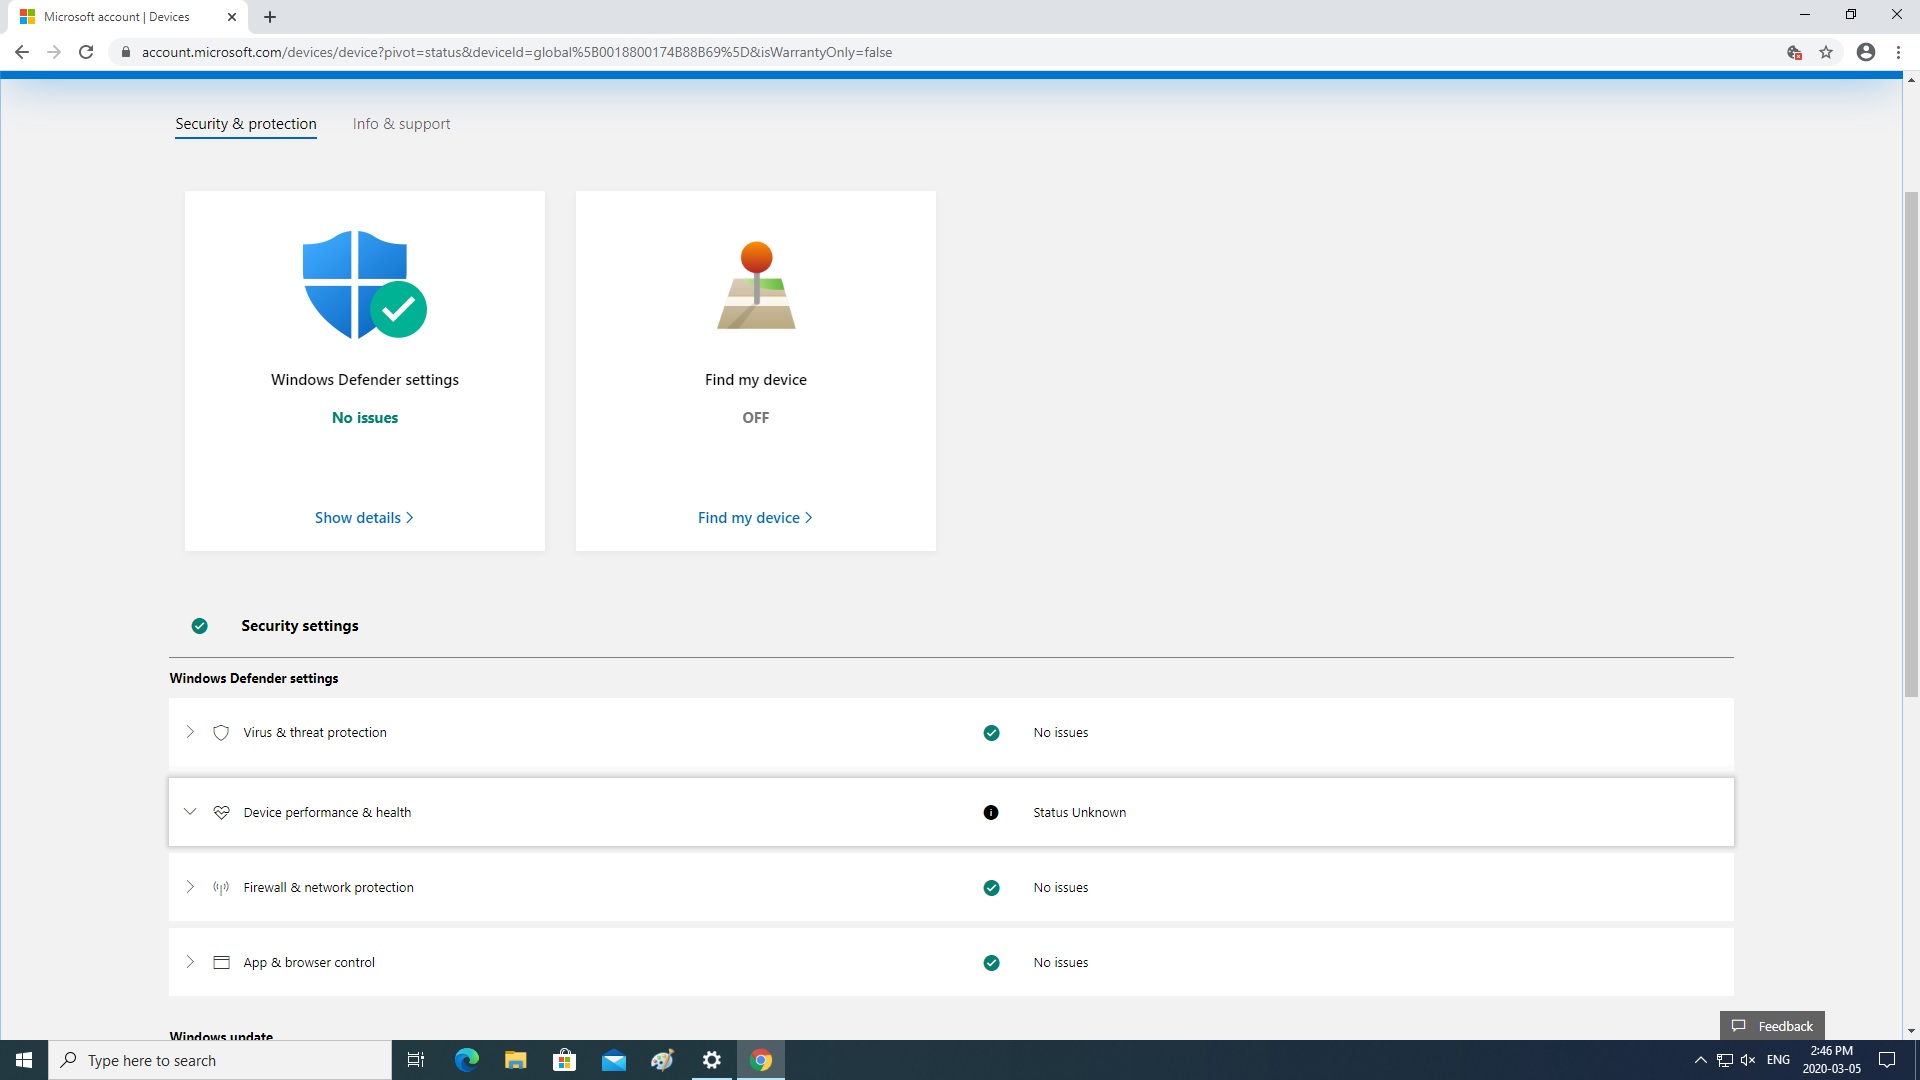
Task: Switch to the Security & protection tab
Action: pyautogui.click(x=246, y=124)
